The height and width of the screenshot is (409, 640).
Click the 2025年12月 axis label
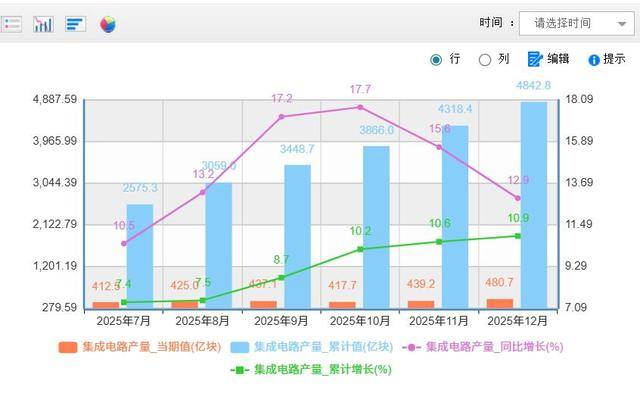coord(517,321)
